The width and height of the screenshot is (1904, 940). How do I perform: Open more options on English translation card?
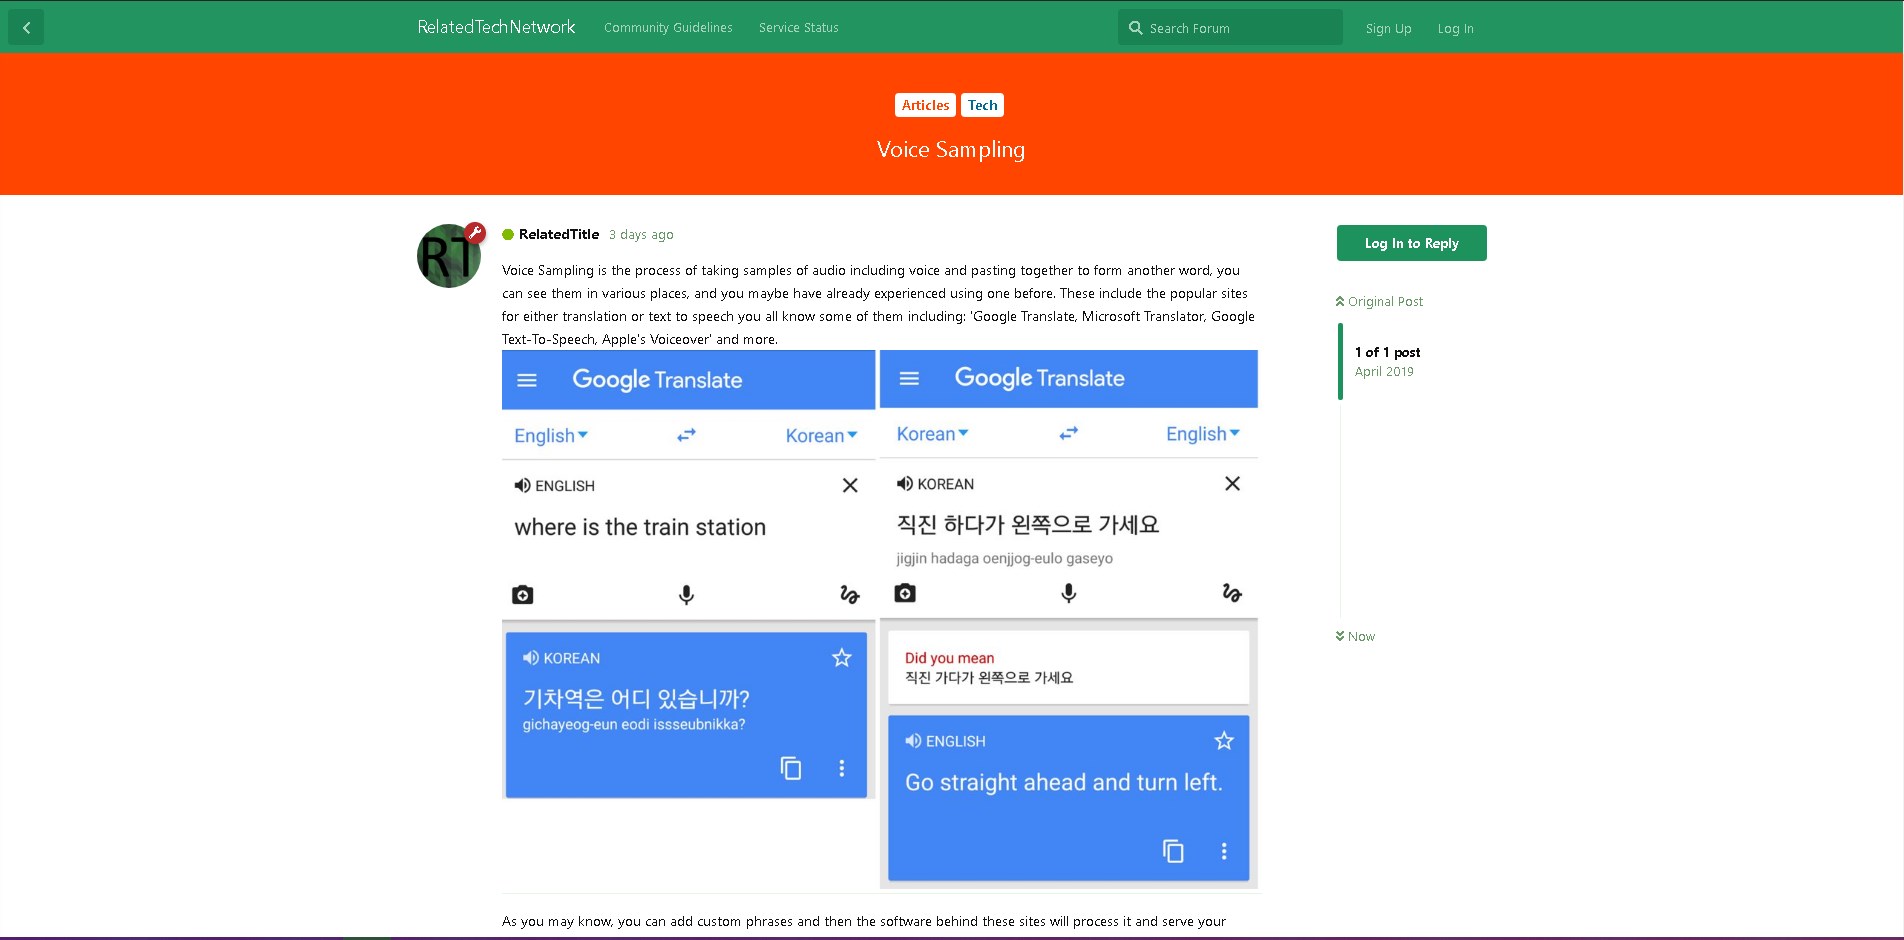pos(1224,851)
